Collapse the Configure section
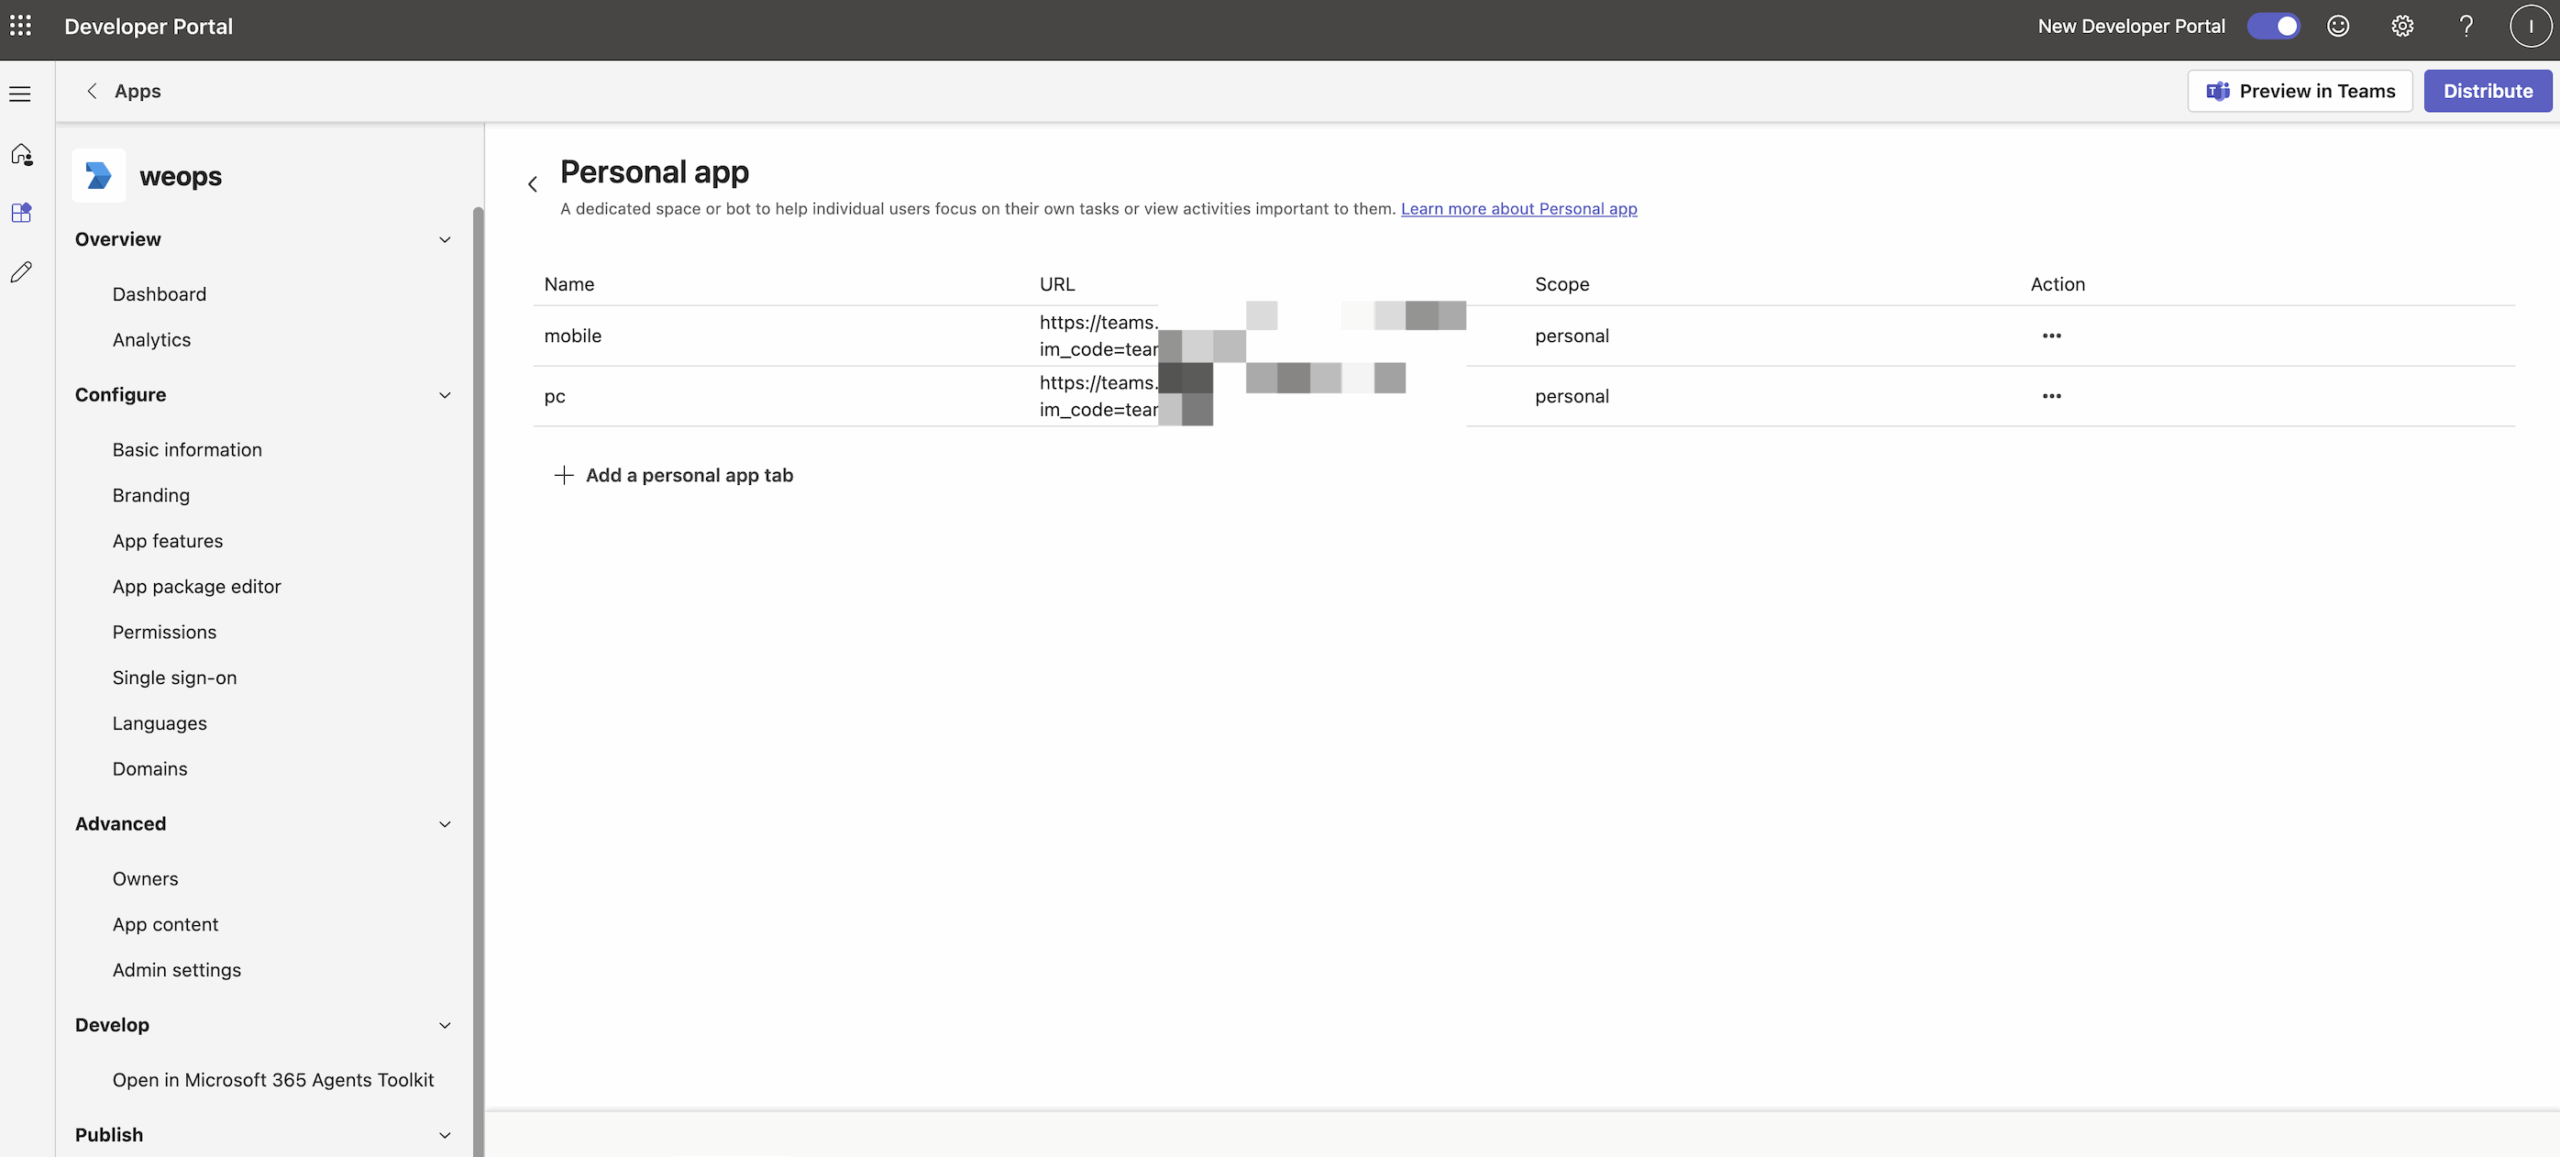 (x=445, y=395)
